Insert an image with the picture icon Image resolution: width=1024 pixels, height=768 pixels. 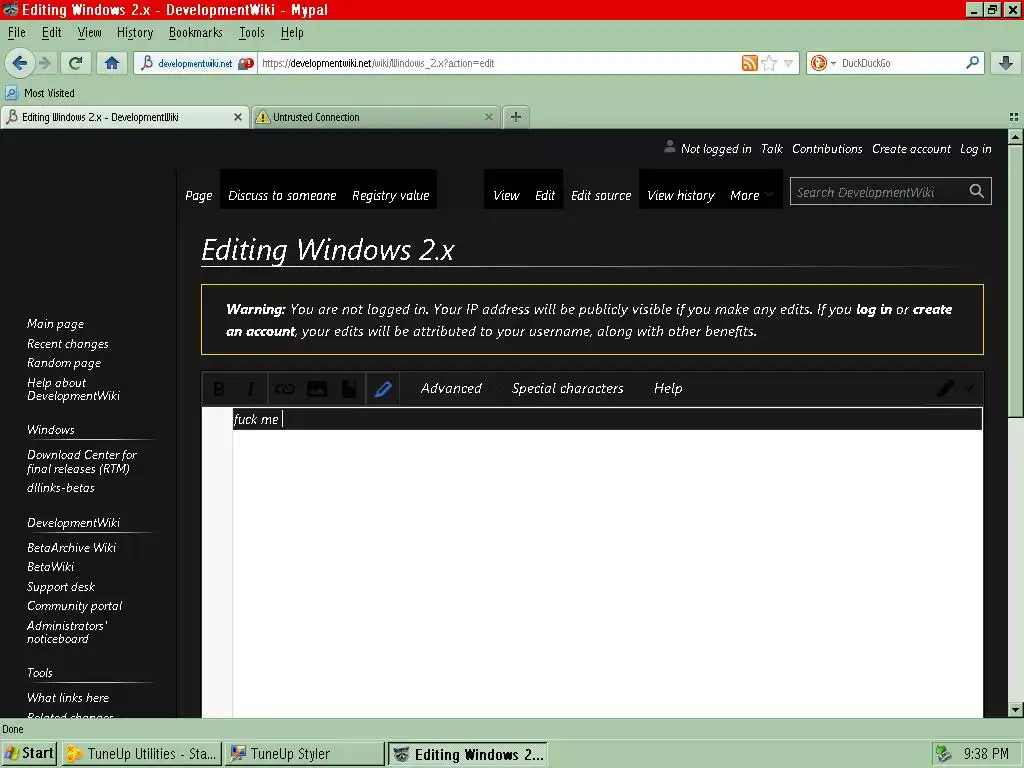click(317, 389)
